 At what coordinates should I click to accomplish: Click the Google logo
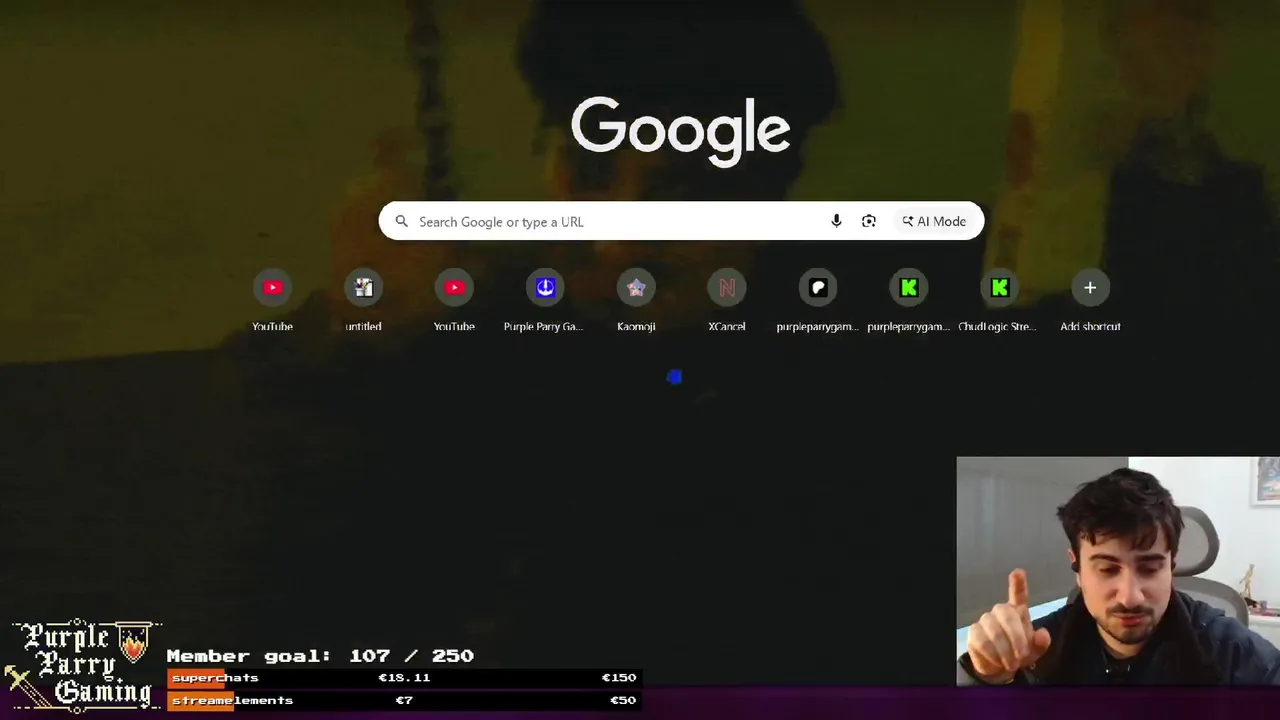681,130
